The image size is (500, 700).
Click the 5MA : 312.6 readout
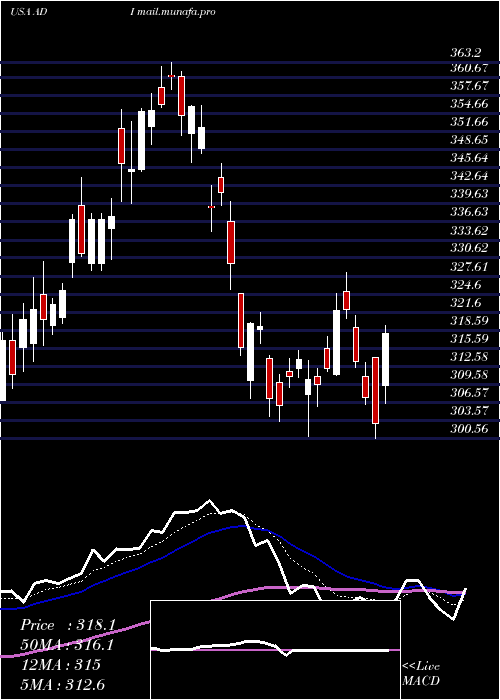tap(62, 684)
